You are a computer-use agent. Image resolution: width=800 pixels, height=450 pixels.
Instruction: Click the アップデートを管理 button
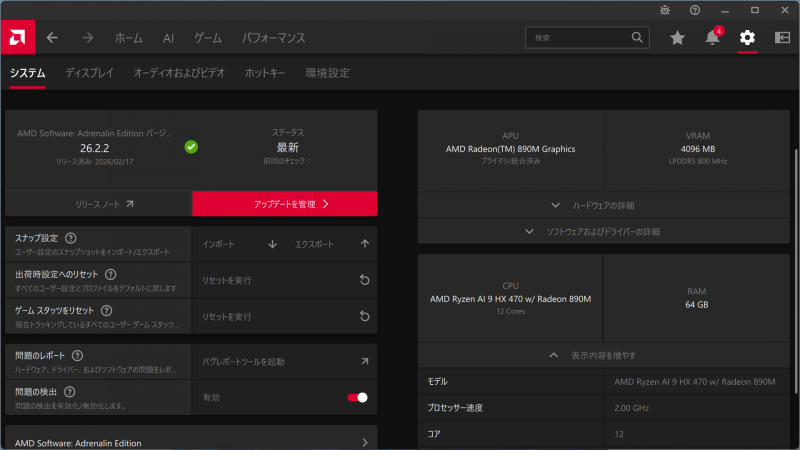(x=285, y=204)
